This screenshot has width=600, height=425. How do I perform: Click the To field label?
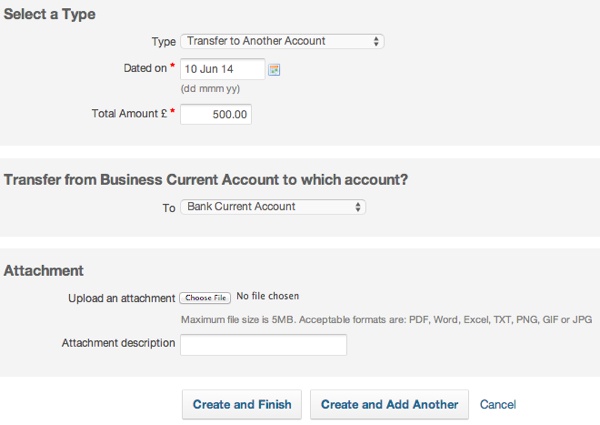(169, 207)
